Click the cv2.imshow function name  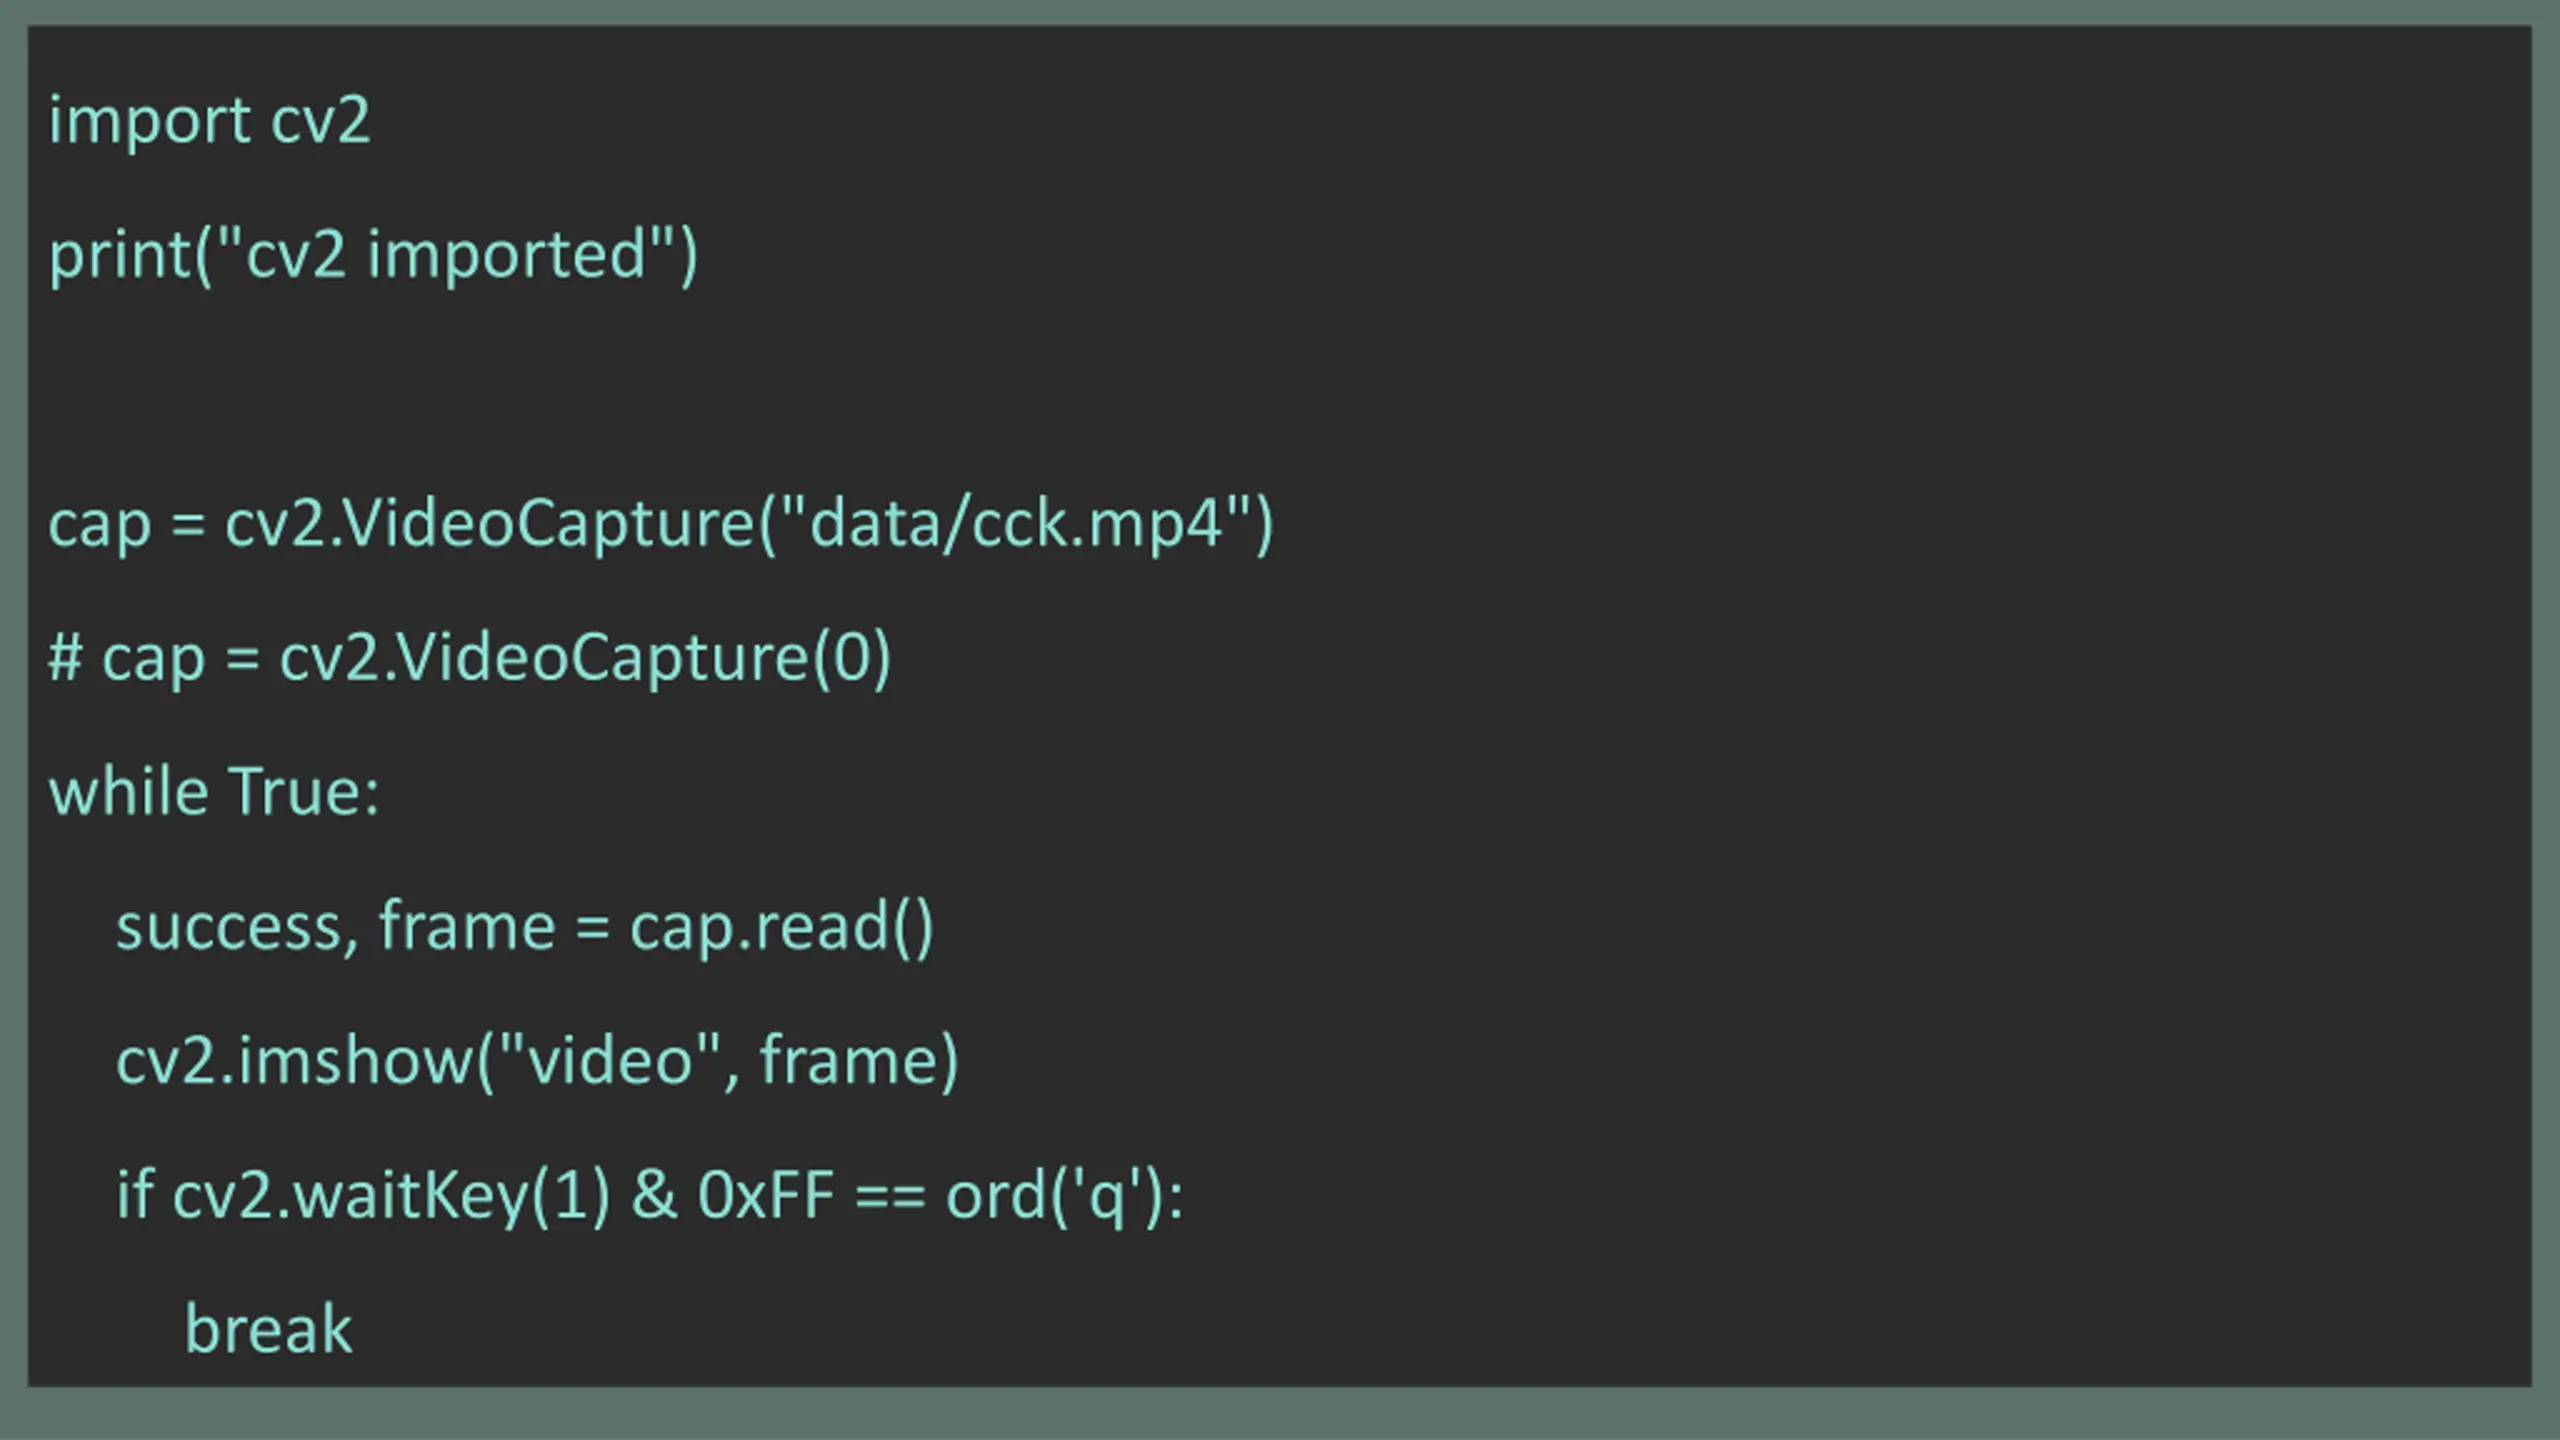click(295, 1060)
